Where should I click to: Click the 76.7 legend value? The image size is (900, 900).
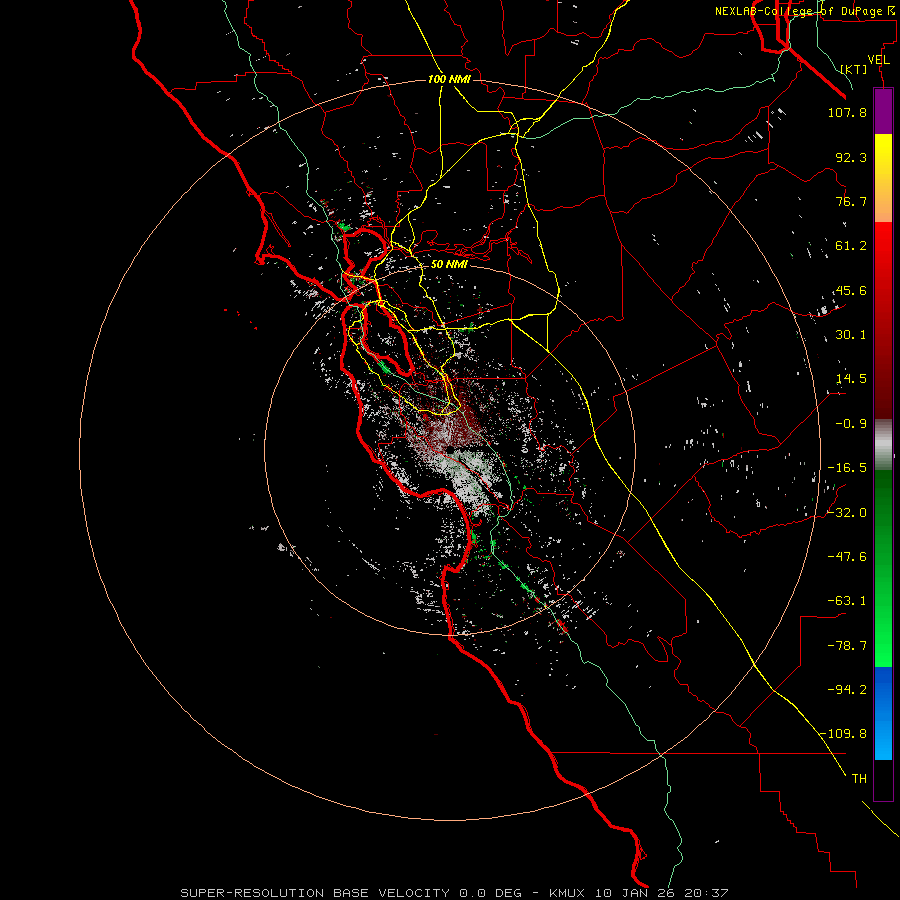(851, 201)
